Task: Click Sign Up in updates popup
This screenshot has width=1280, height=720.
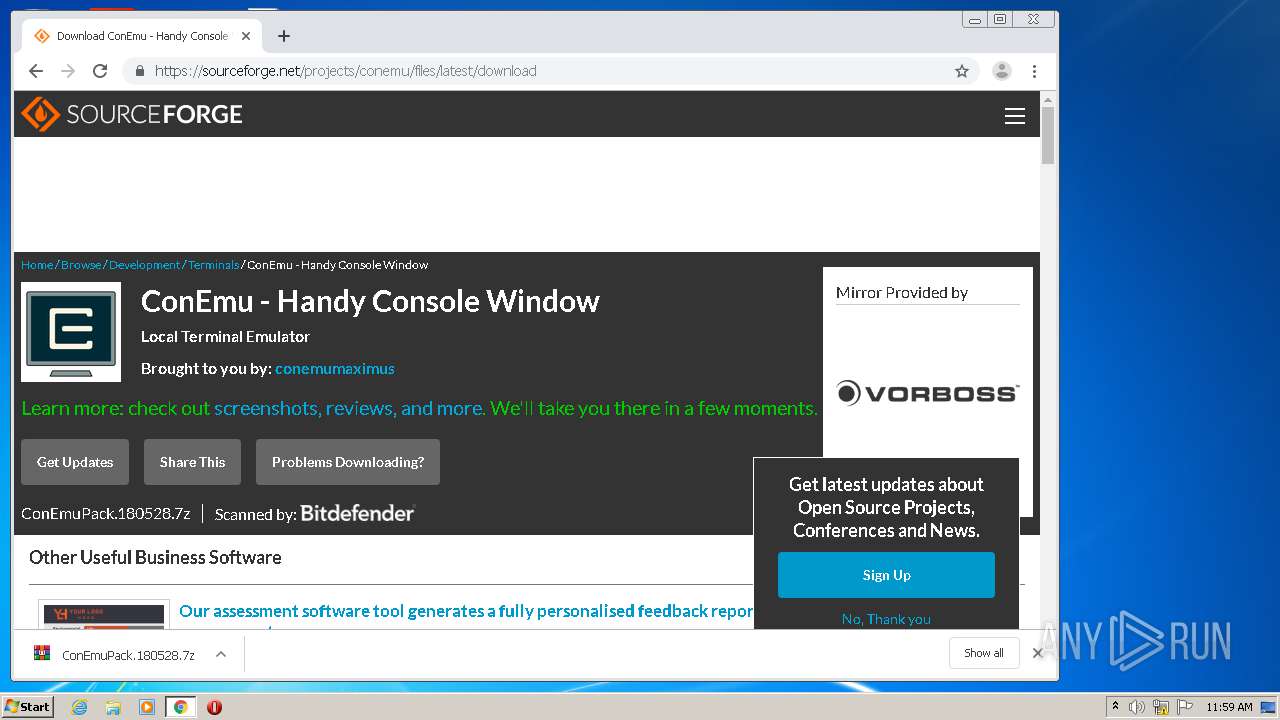Action: (x=886, y=575)
